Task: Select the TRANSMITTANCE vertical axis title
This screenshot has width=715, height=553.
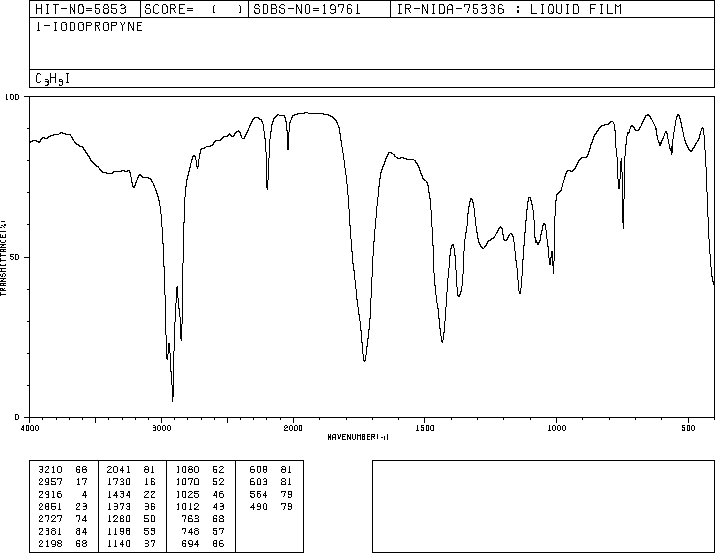Action: [3, 258]
